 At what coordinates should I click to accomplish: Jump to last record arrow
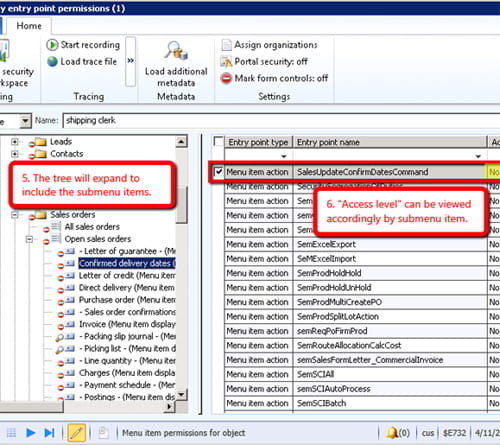49,433
